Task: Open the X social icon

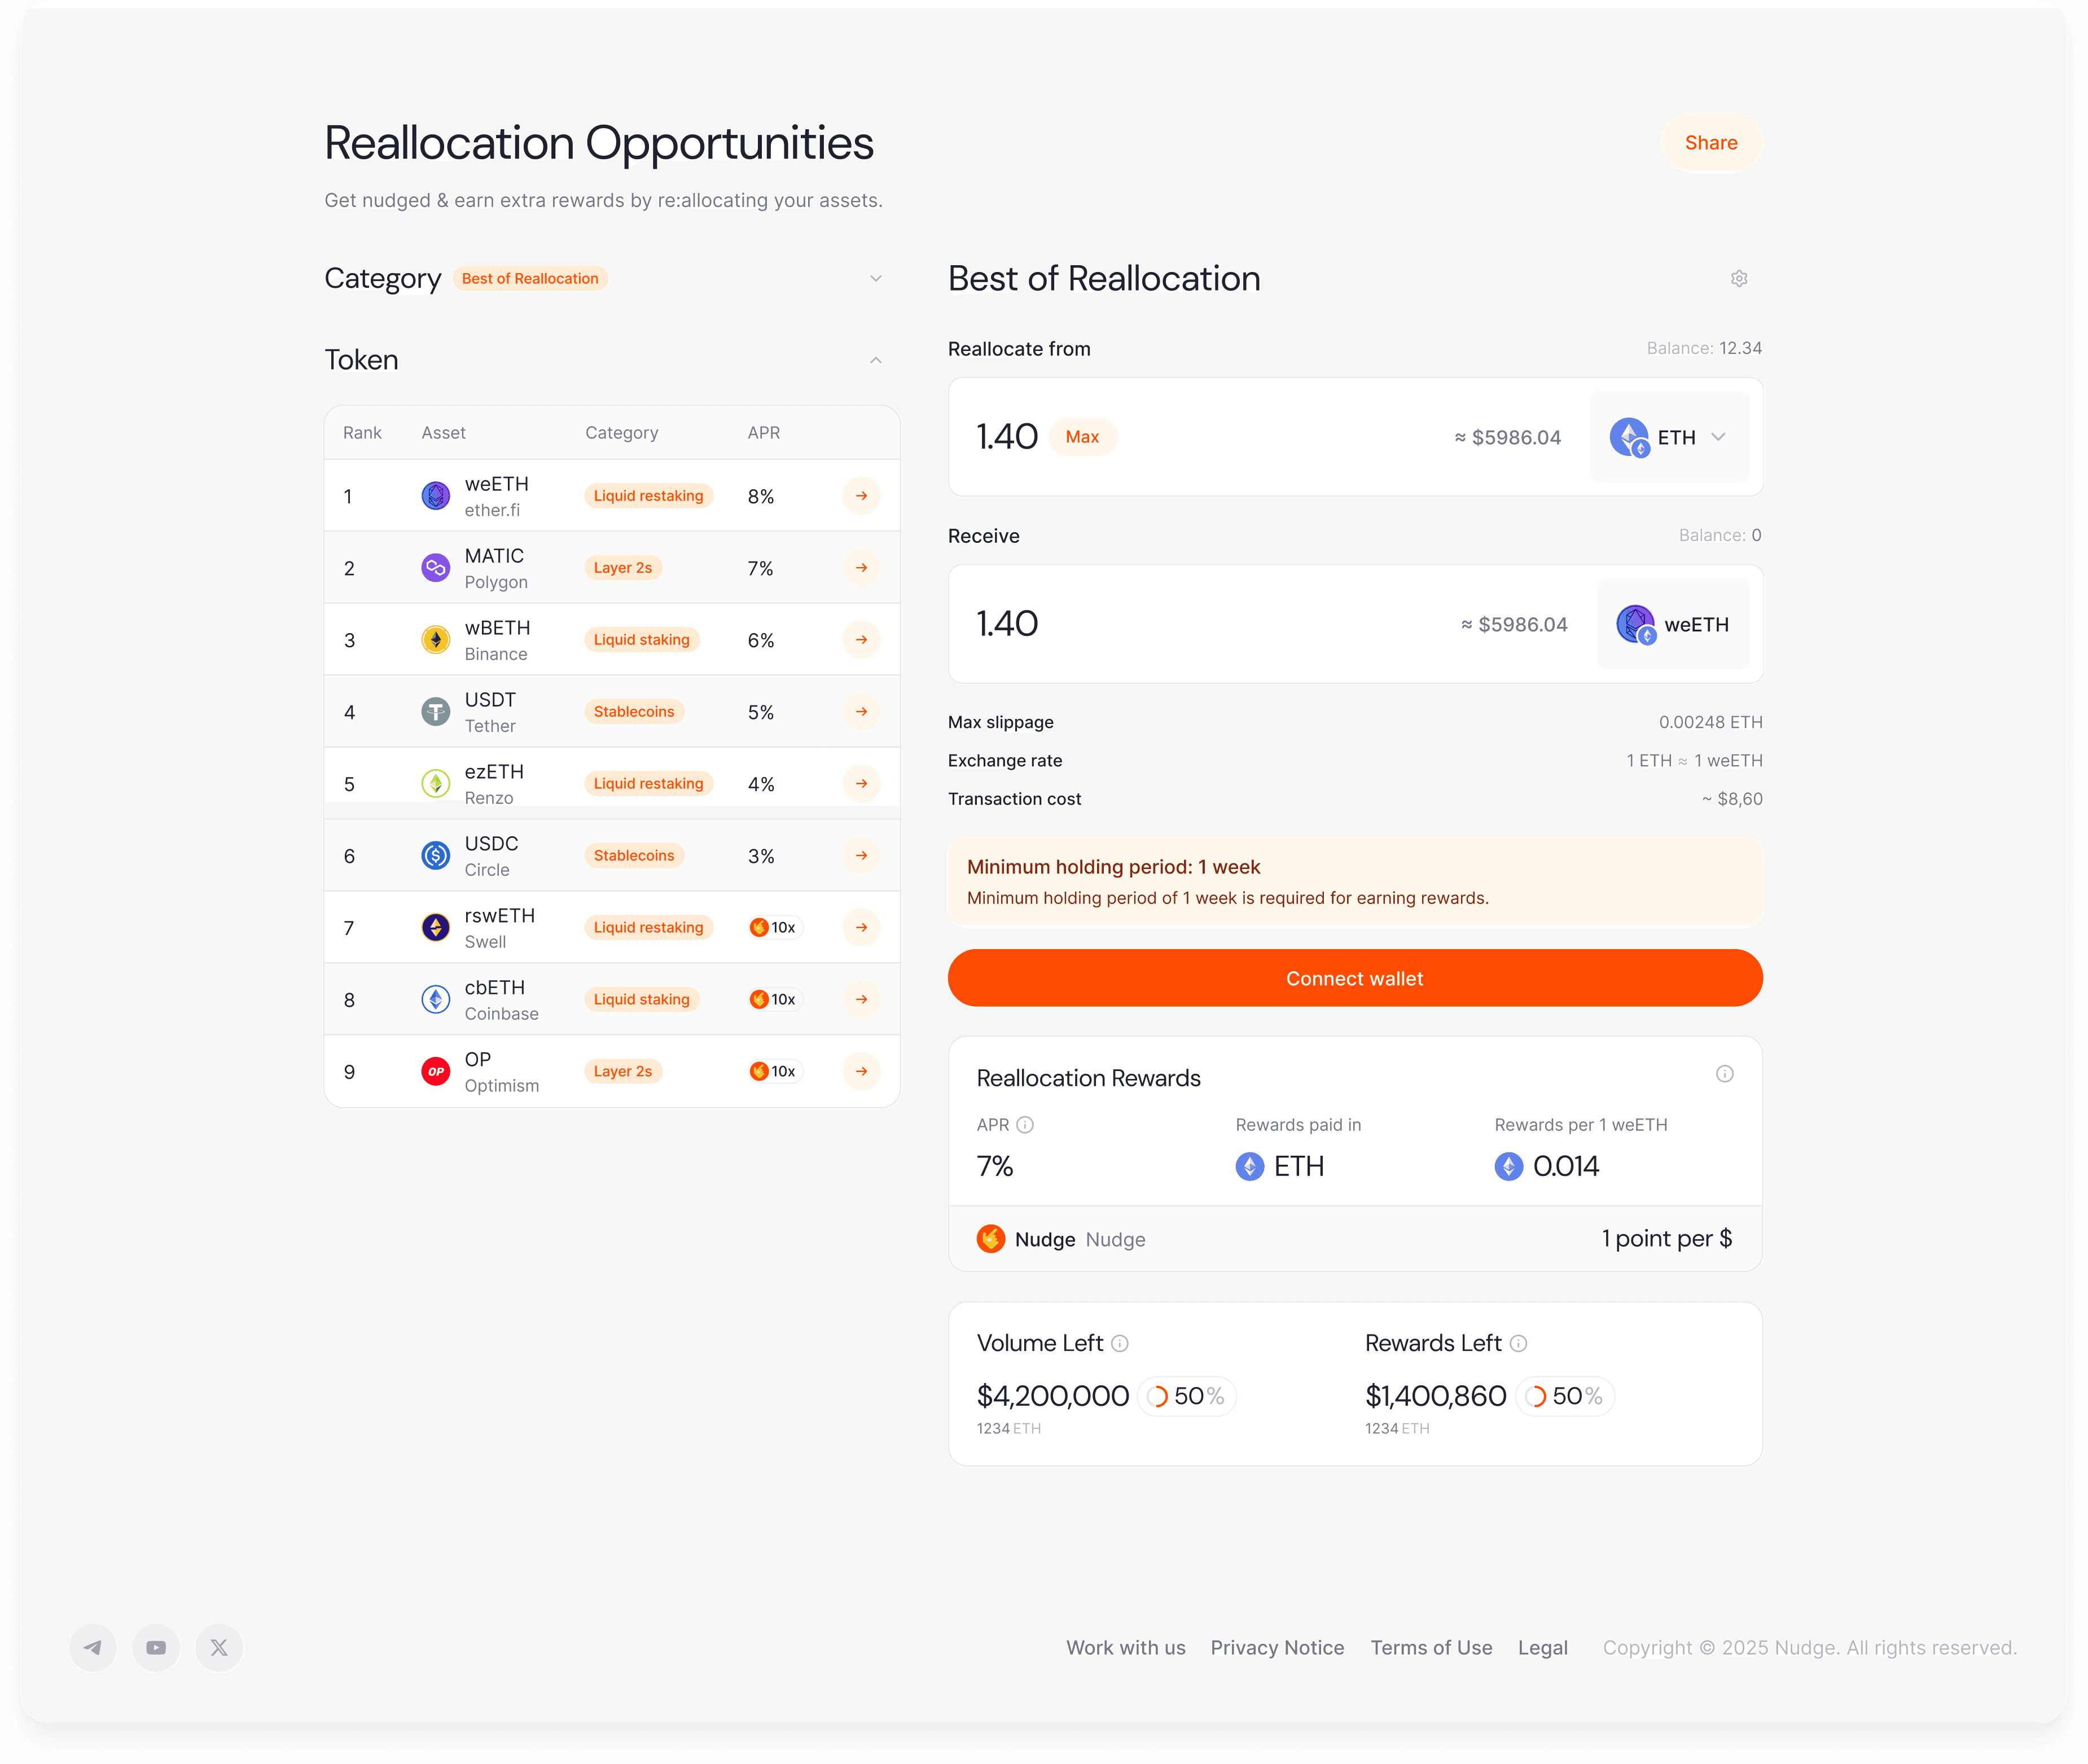Action: click(218, 1647)
